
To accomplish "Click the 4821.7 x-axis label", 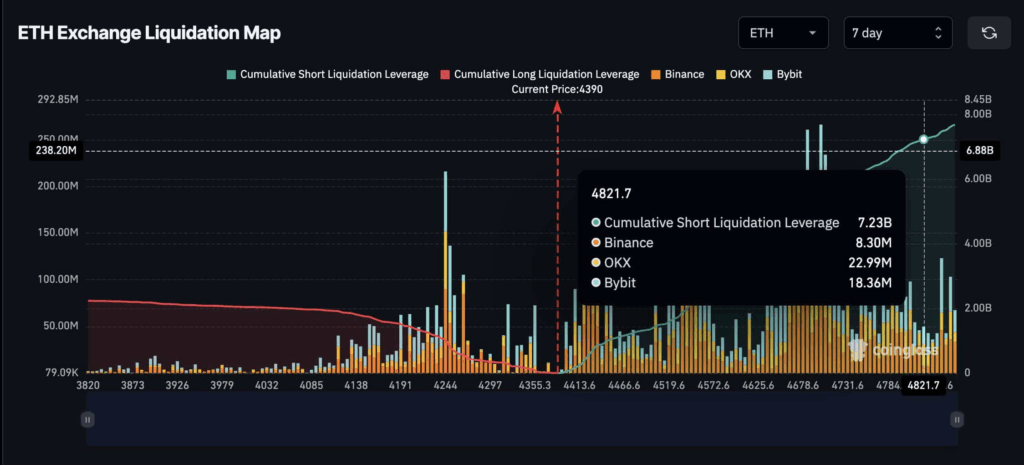I will point(923,385).
